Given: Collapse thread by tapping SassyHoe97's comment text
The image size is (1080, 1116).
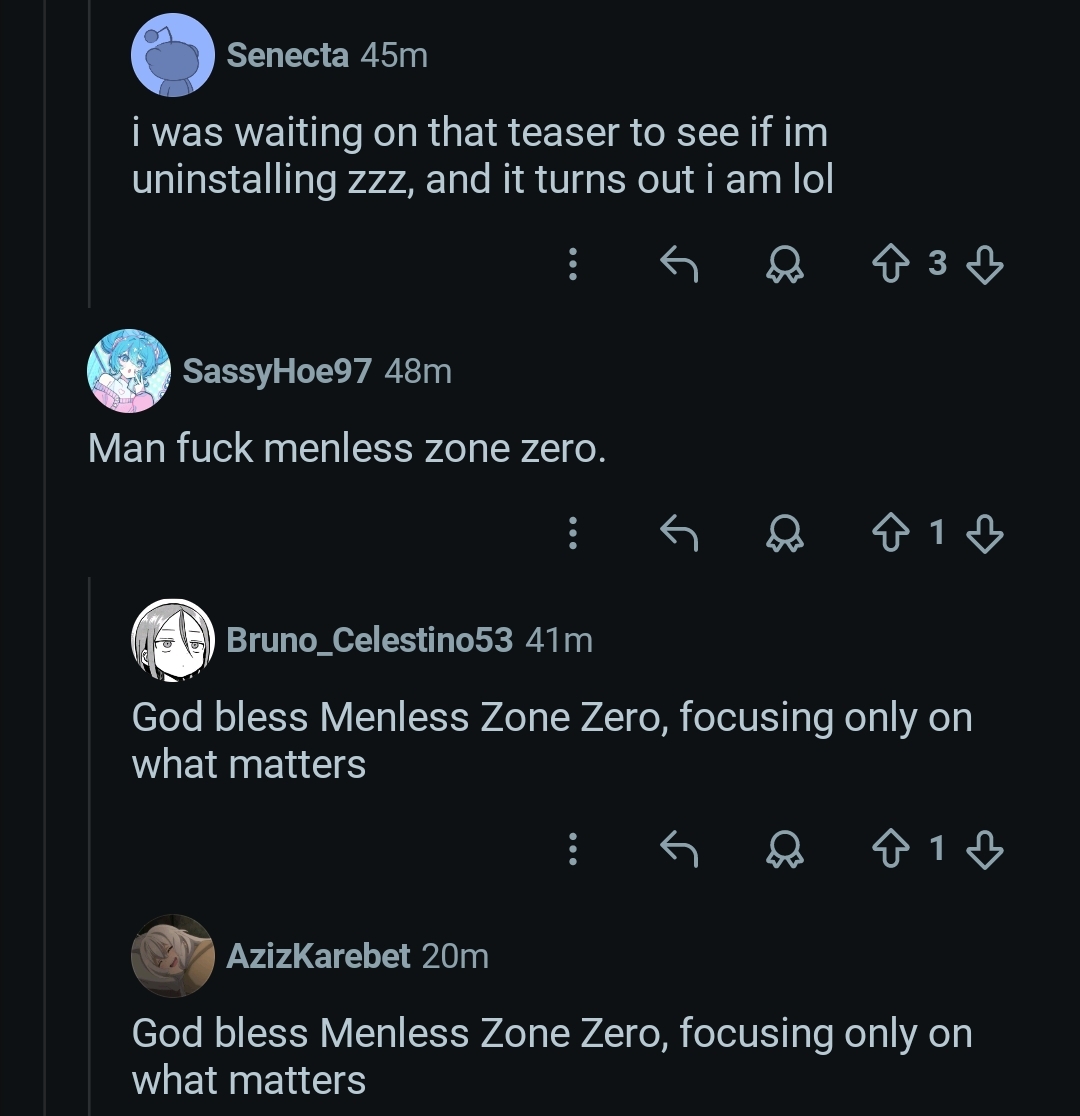Looking at the screenshot, I should click(x=347, y=448).
